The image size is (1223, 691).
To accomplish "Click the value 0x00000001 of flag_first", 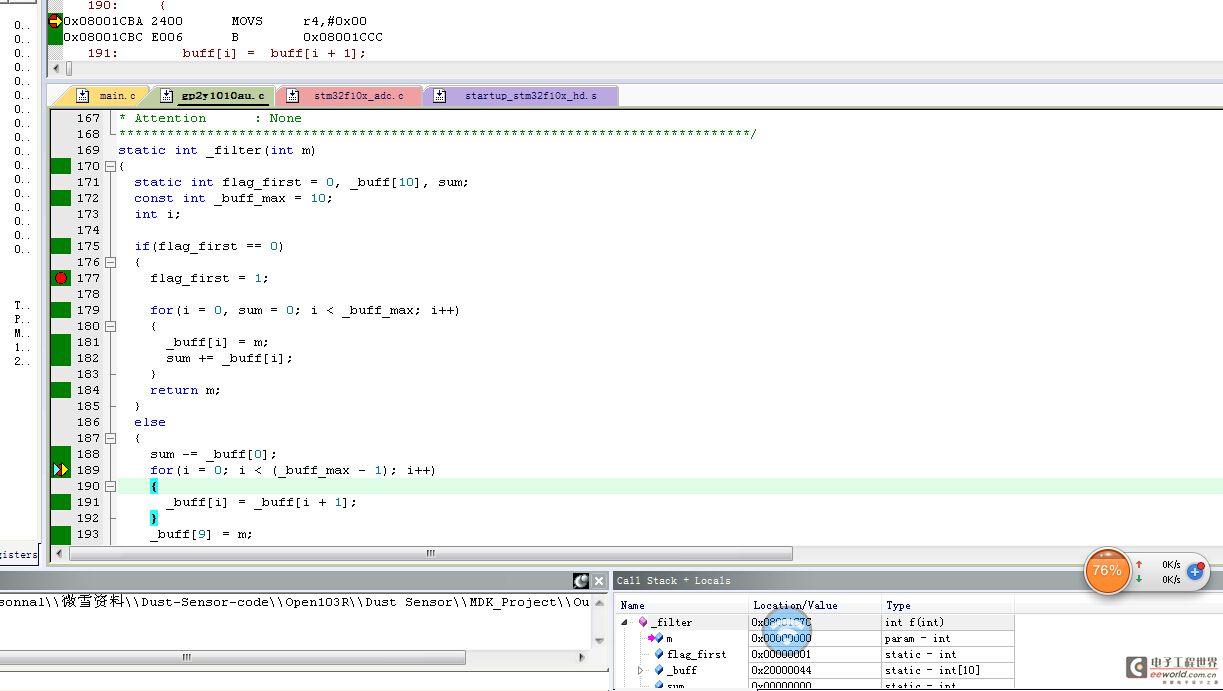I will coord(781,654).
